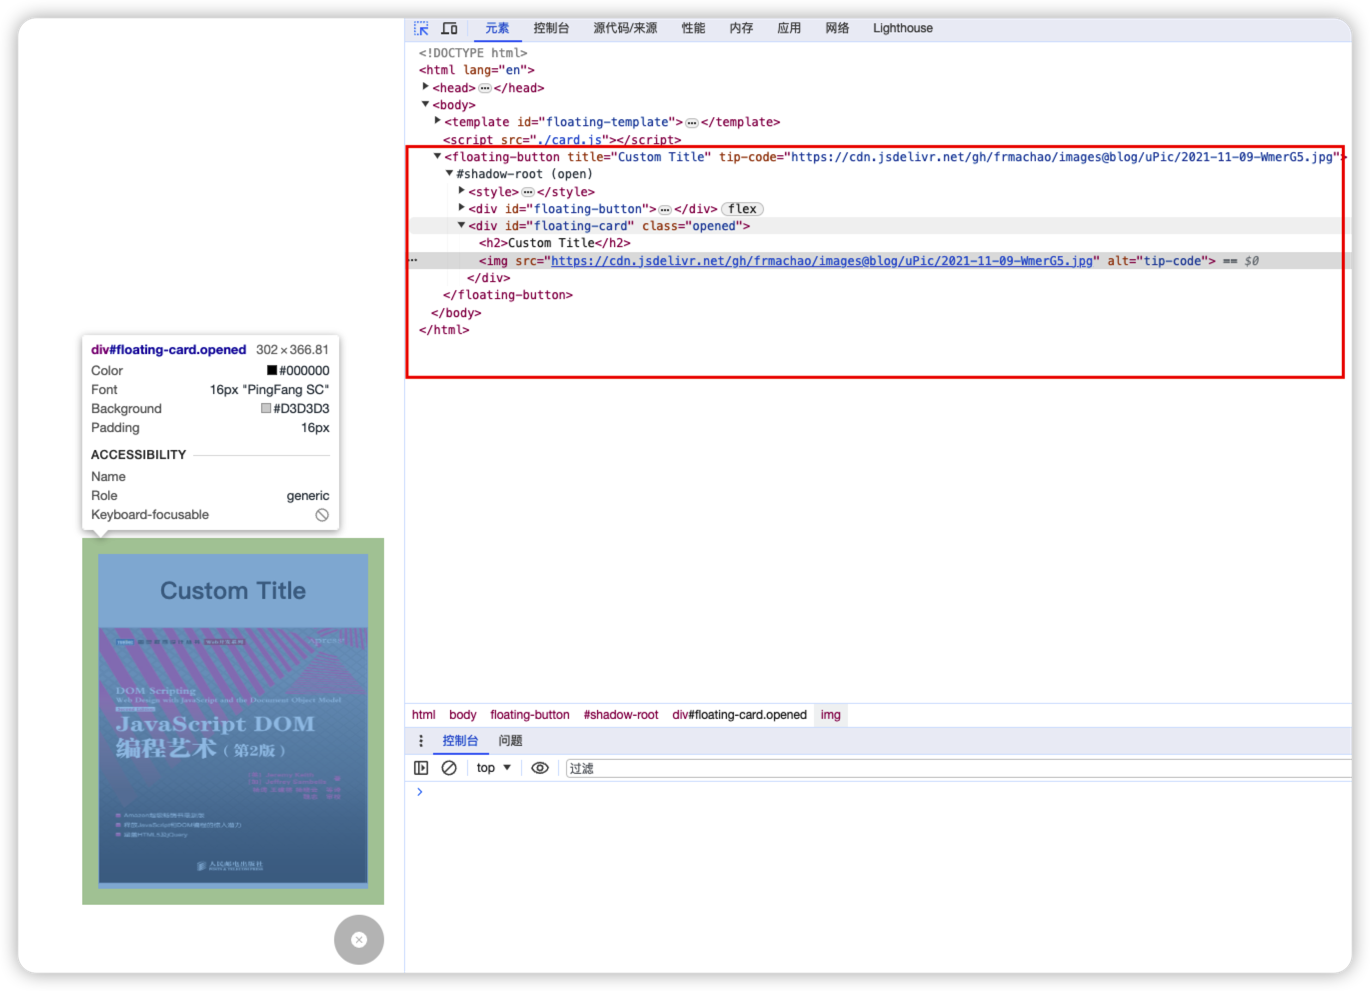Close the floating card with the X button

click(x=359, y=940)
